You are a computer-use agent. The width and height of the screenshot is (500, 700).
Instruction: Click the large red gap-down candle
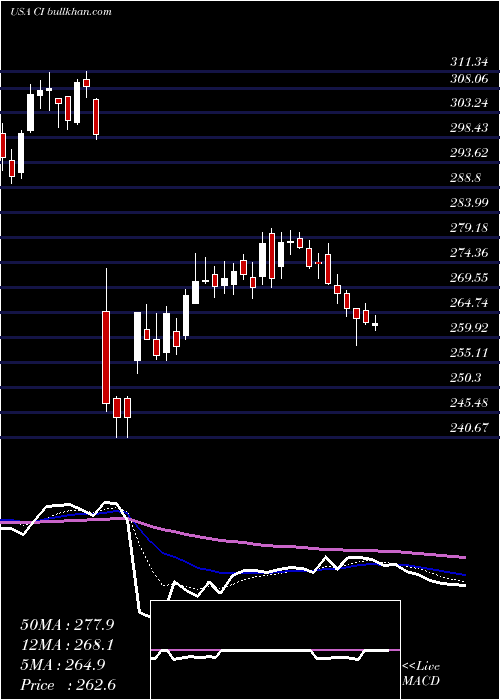[x=106, y=357]
